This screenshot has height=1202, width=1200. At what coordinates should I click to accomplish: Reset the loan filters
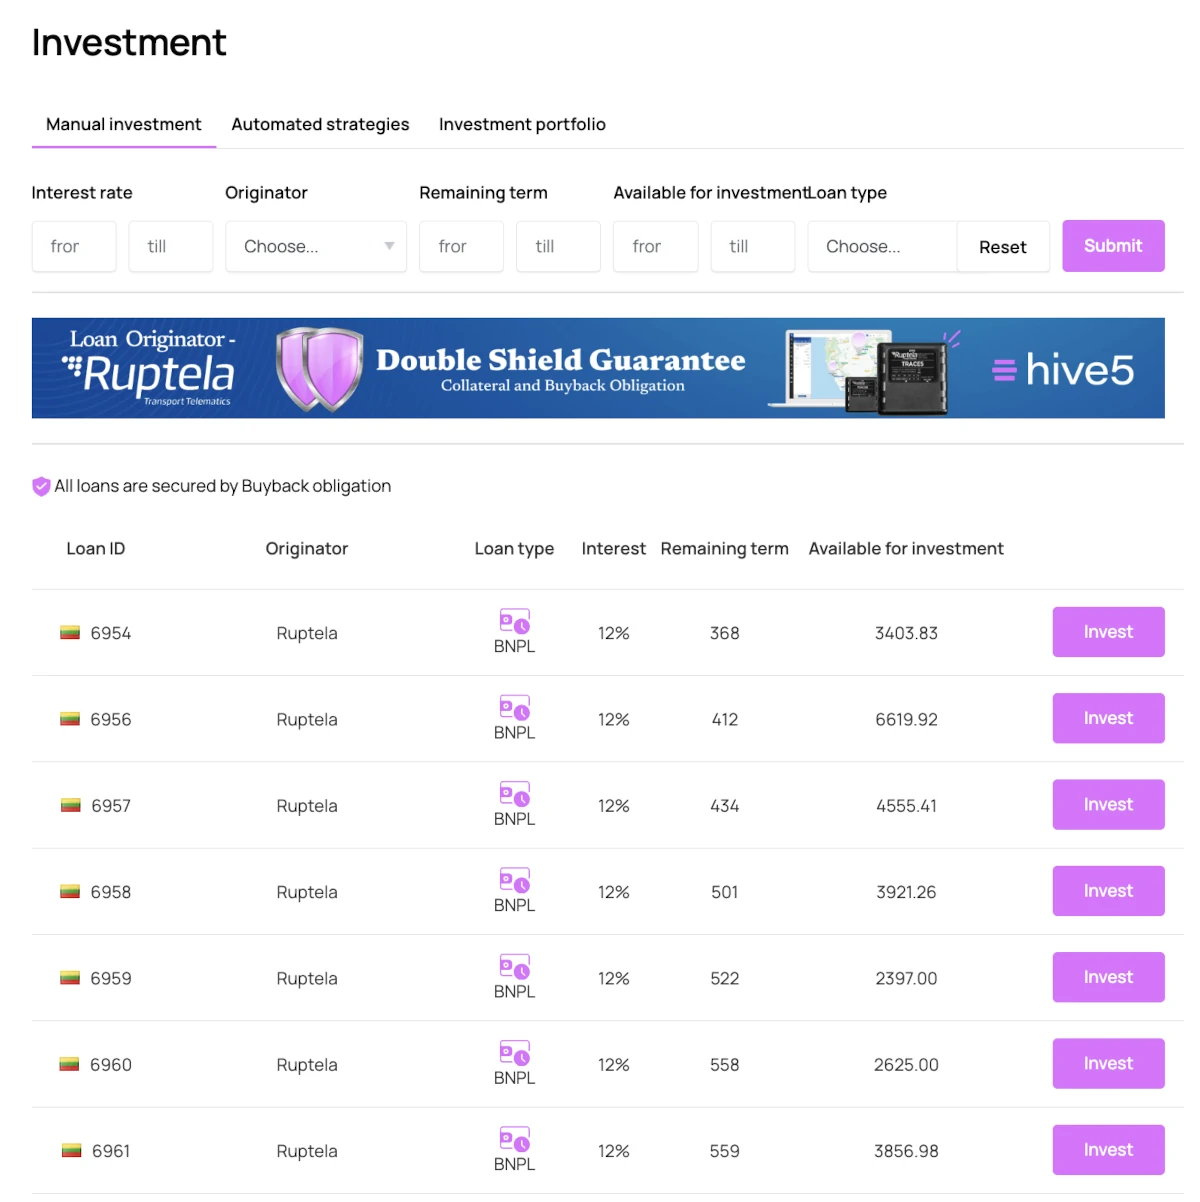1003,247
